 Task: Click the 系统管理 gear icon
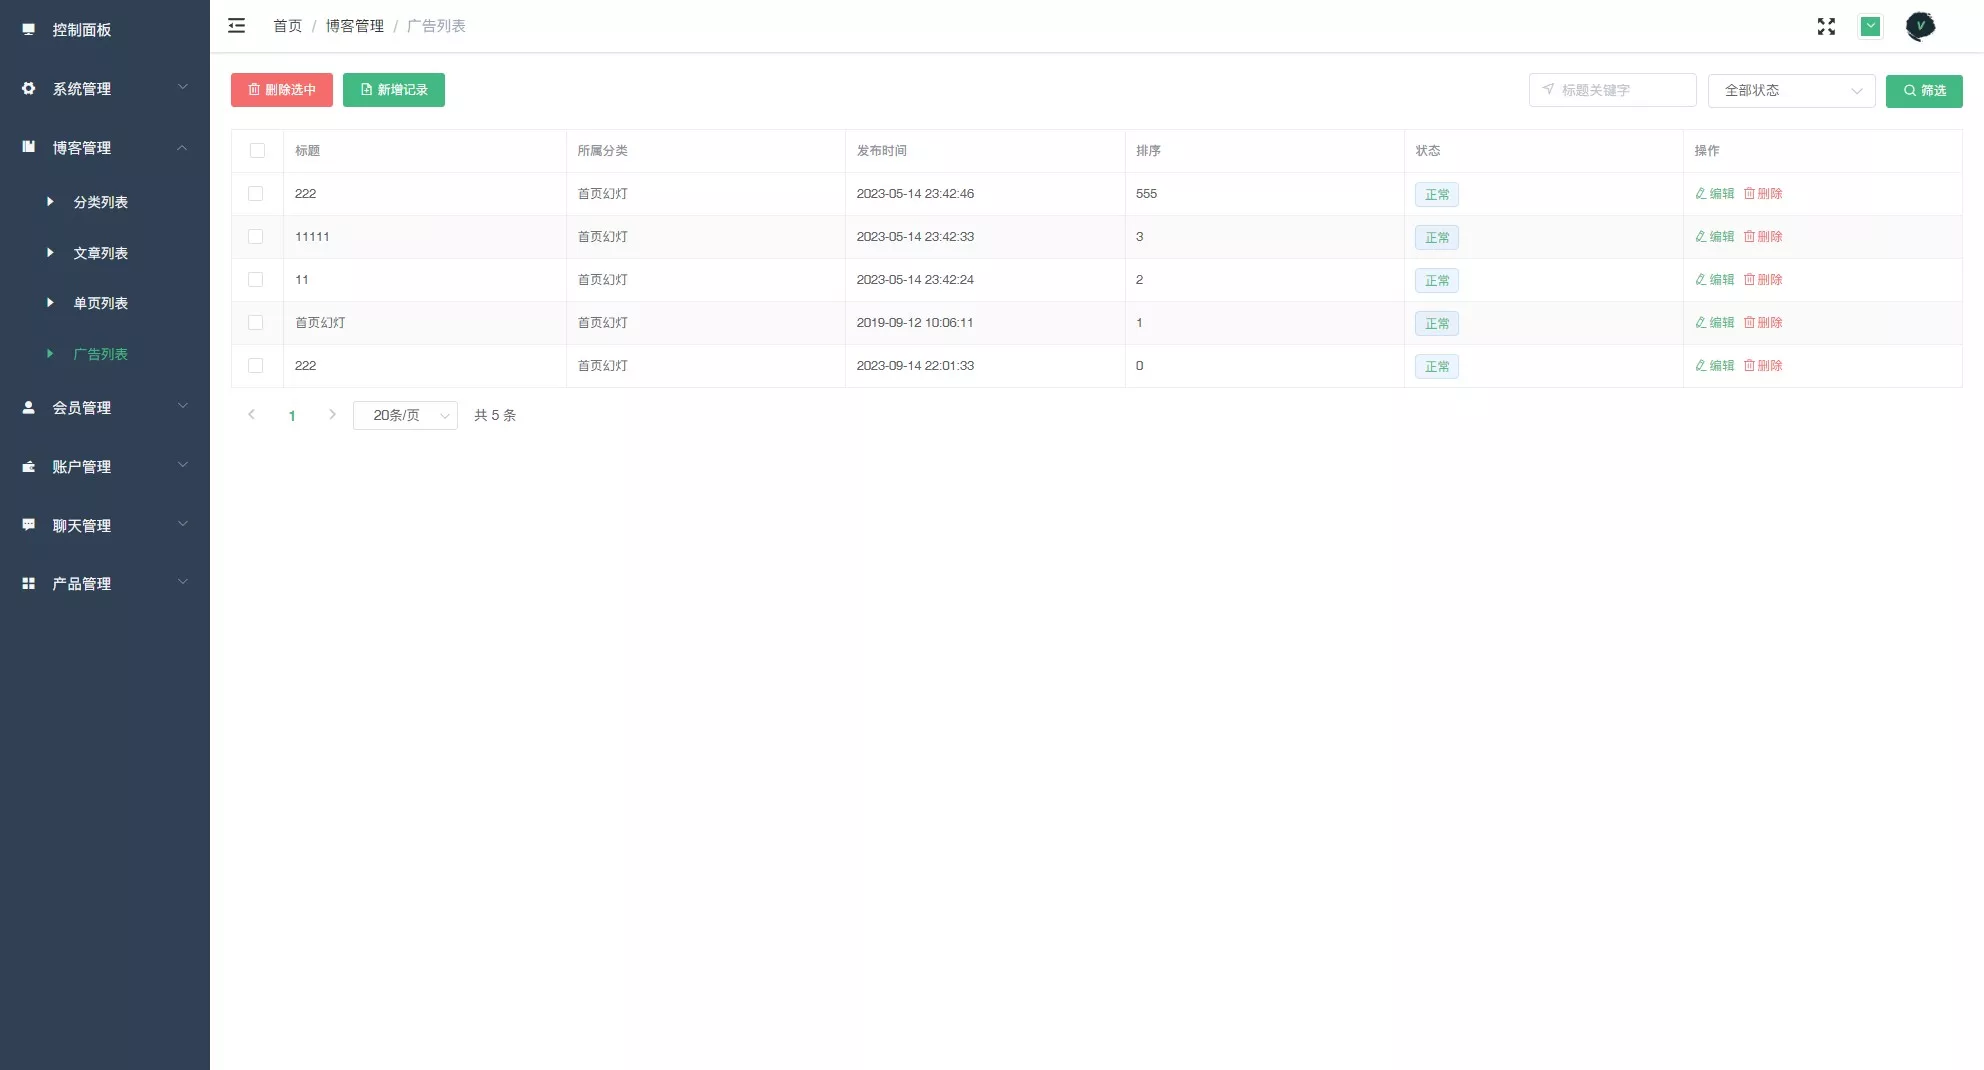tap(29, 89)
